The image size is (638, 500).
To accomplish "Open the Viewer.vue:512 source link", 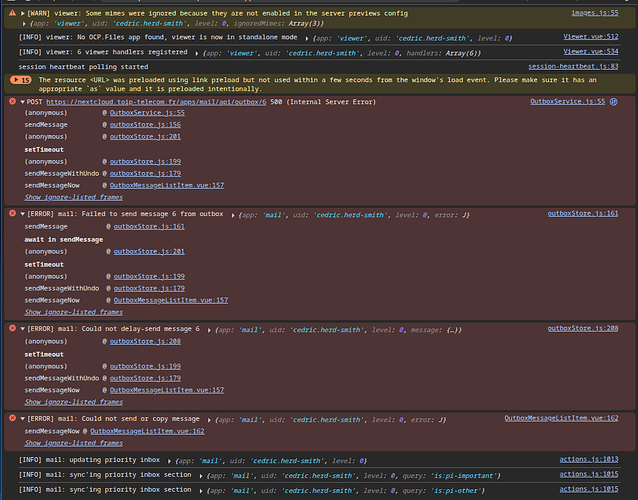I will pyautogui.click(x=590, y=37).
